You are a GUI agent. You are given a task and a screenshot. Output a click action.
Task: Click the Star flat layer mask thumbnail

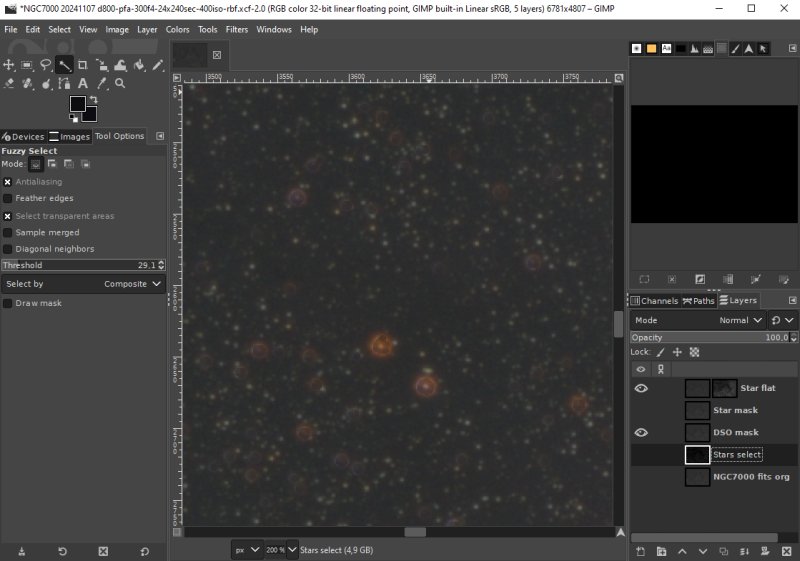point(724,389)
